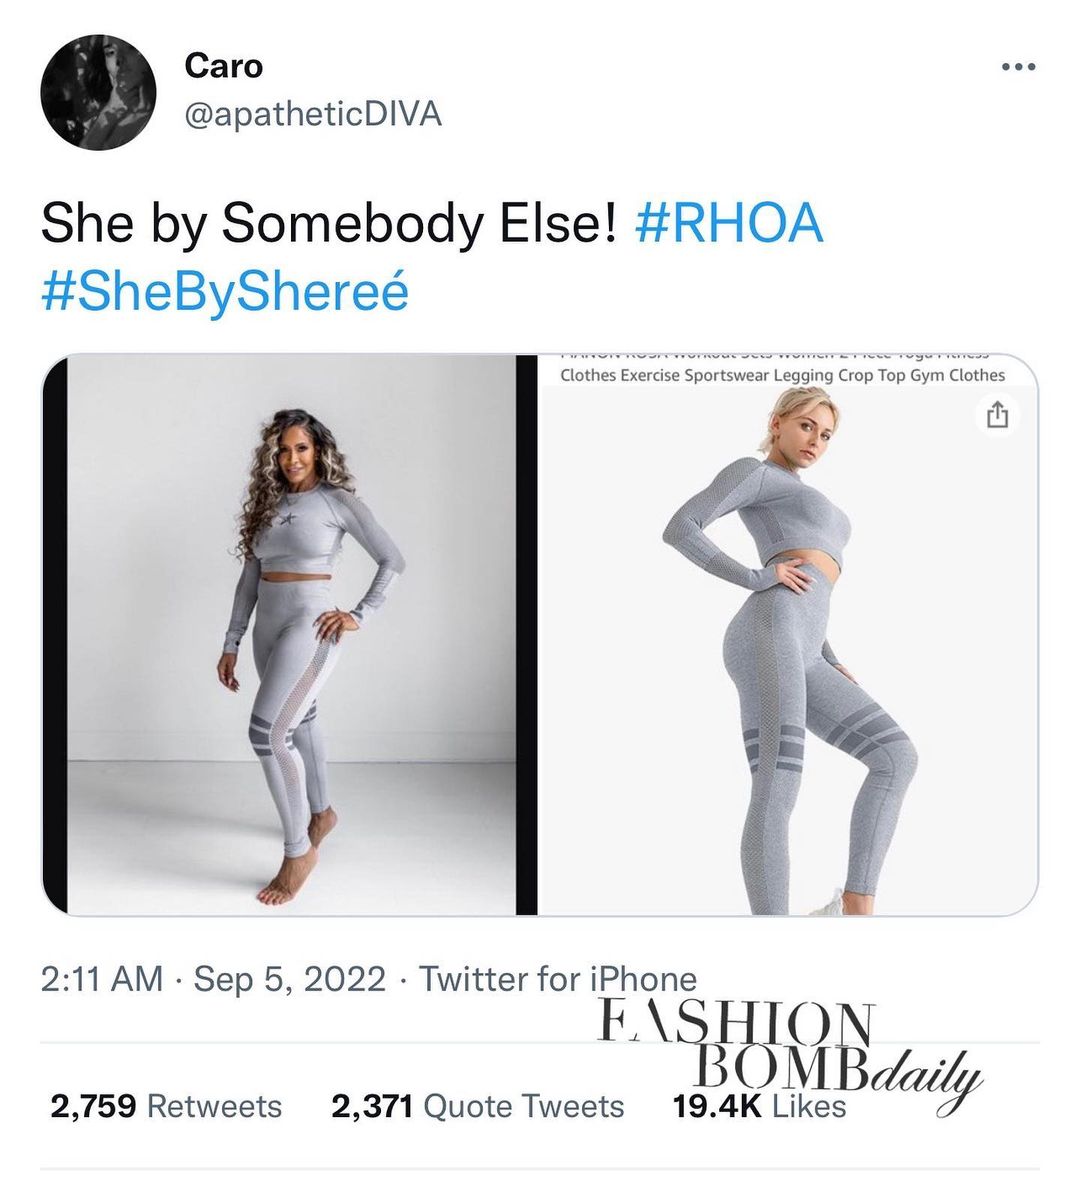
Task: Click the Twitter for iPhone source label
Action: click(558, 979)
